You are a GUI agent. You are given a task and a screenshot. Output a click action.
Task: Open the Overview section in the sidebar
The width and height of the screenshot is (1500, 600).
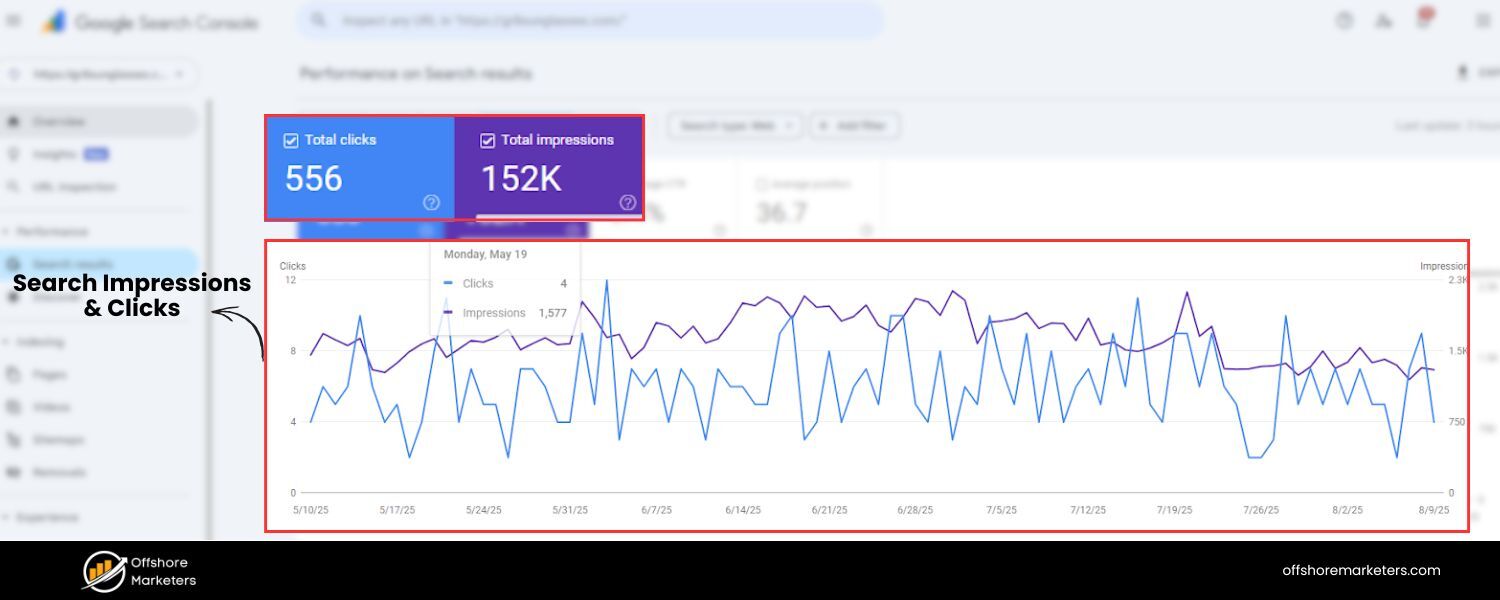pos(60,120)
